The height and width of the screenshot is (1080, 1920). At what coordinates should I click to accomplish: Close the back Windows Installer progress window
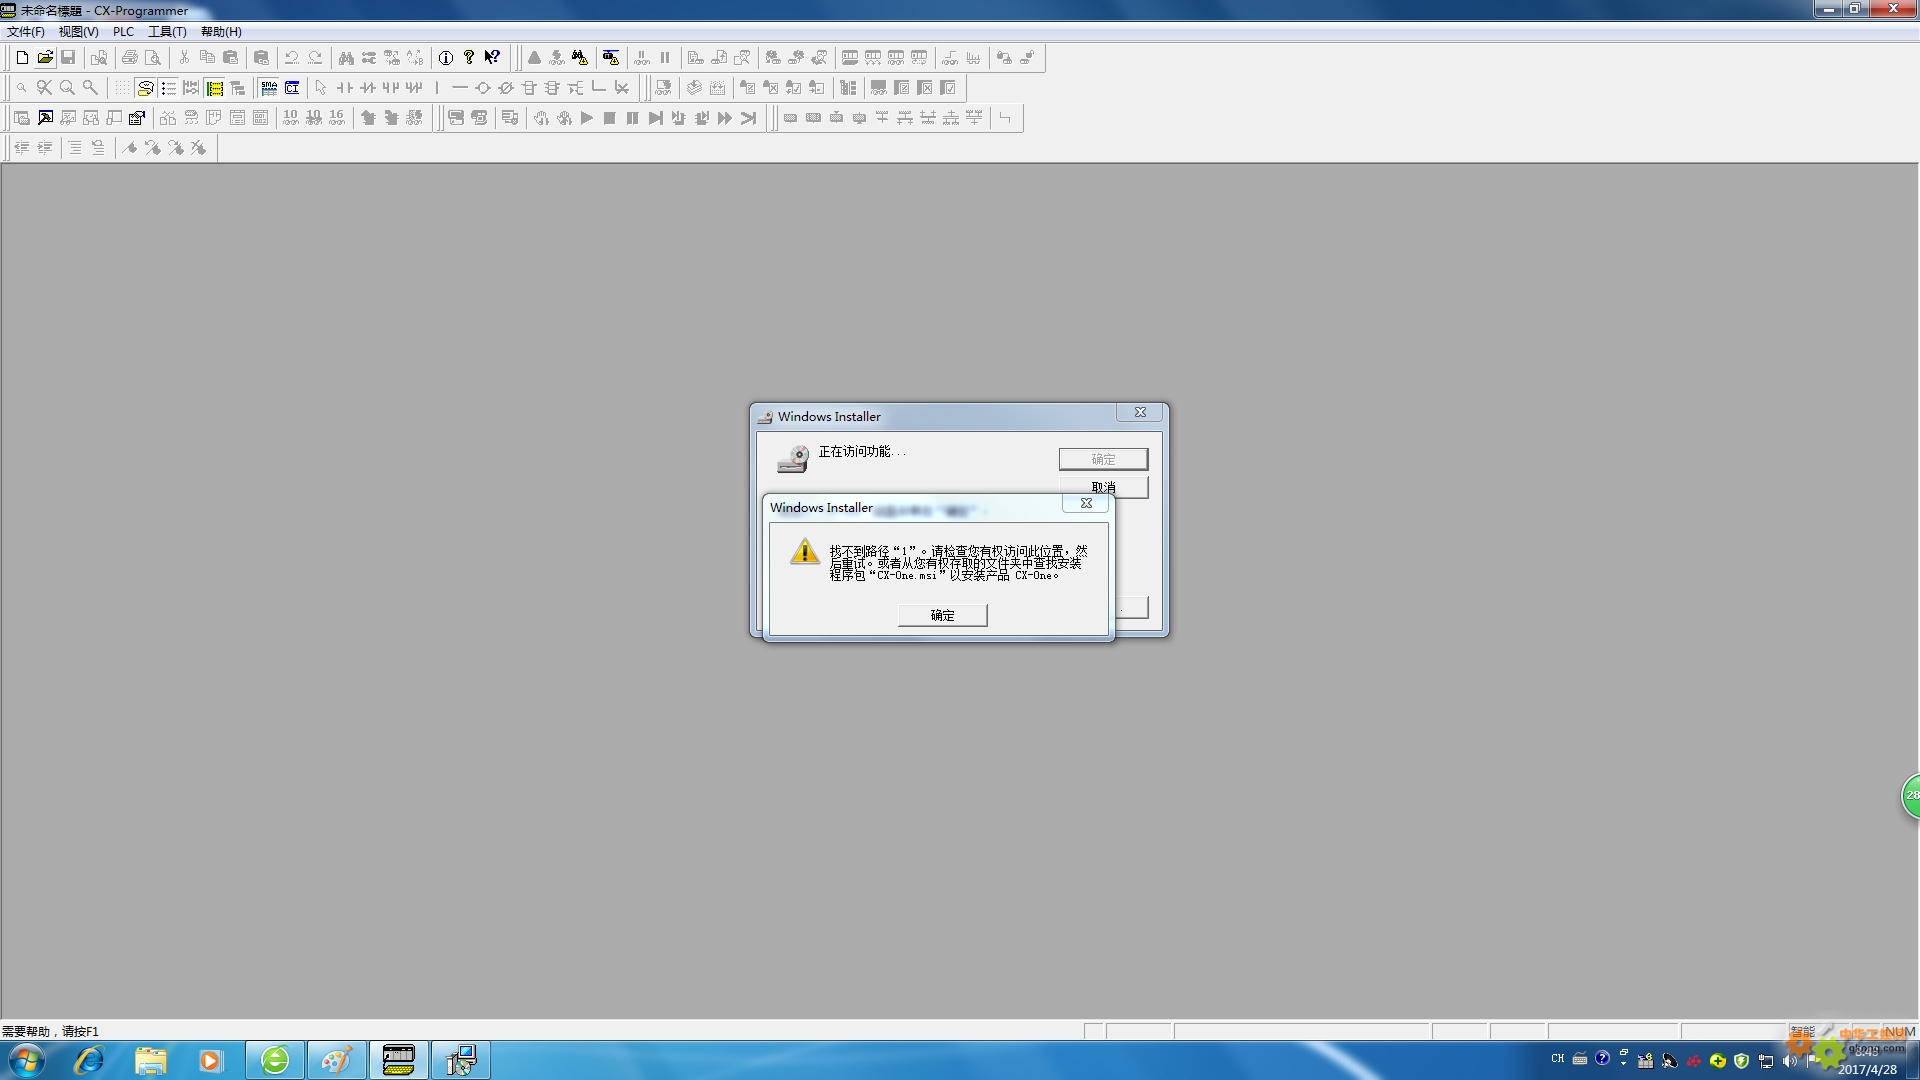tap(1140, 412)
